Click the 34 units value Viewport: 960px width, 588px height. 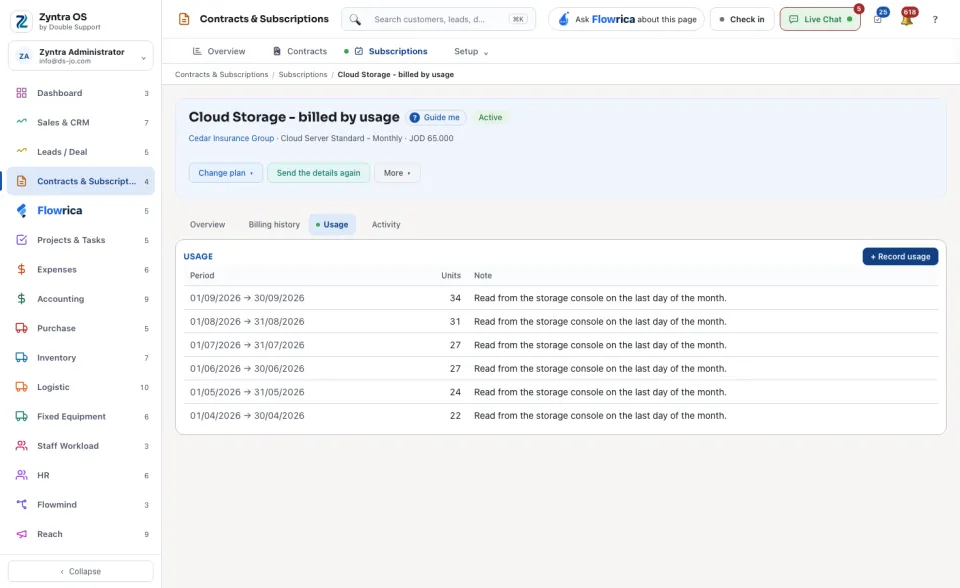[x=455, y=298]
